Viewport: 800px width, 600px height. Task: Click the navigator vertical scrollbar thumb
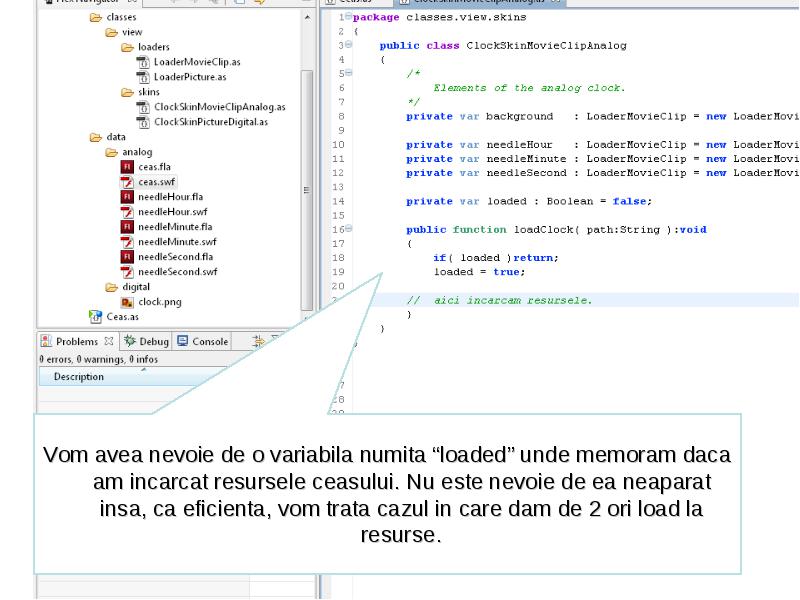pos(307,190)
